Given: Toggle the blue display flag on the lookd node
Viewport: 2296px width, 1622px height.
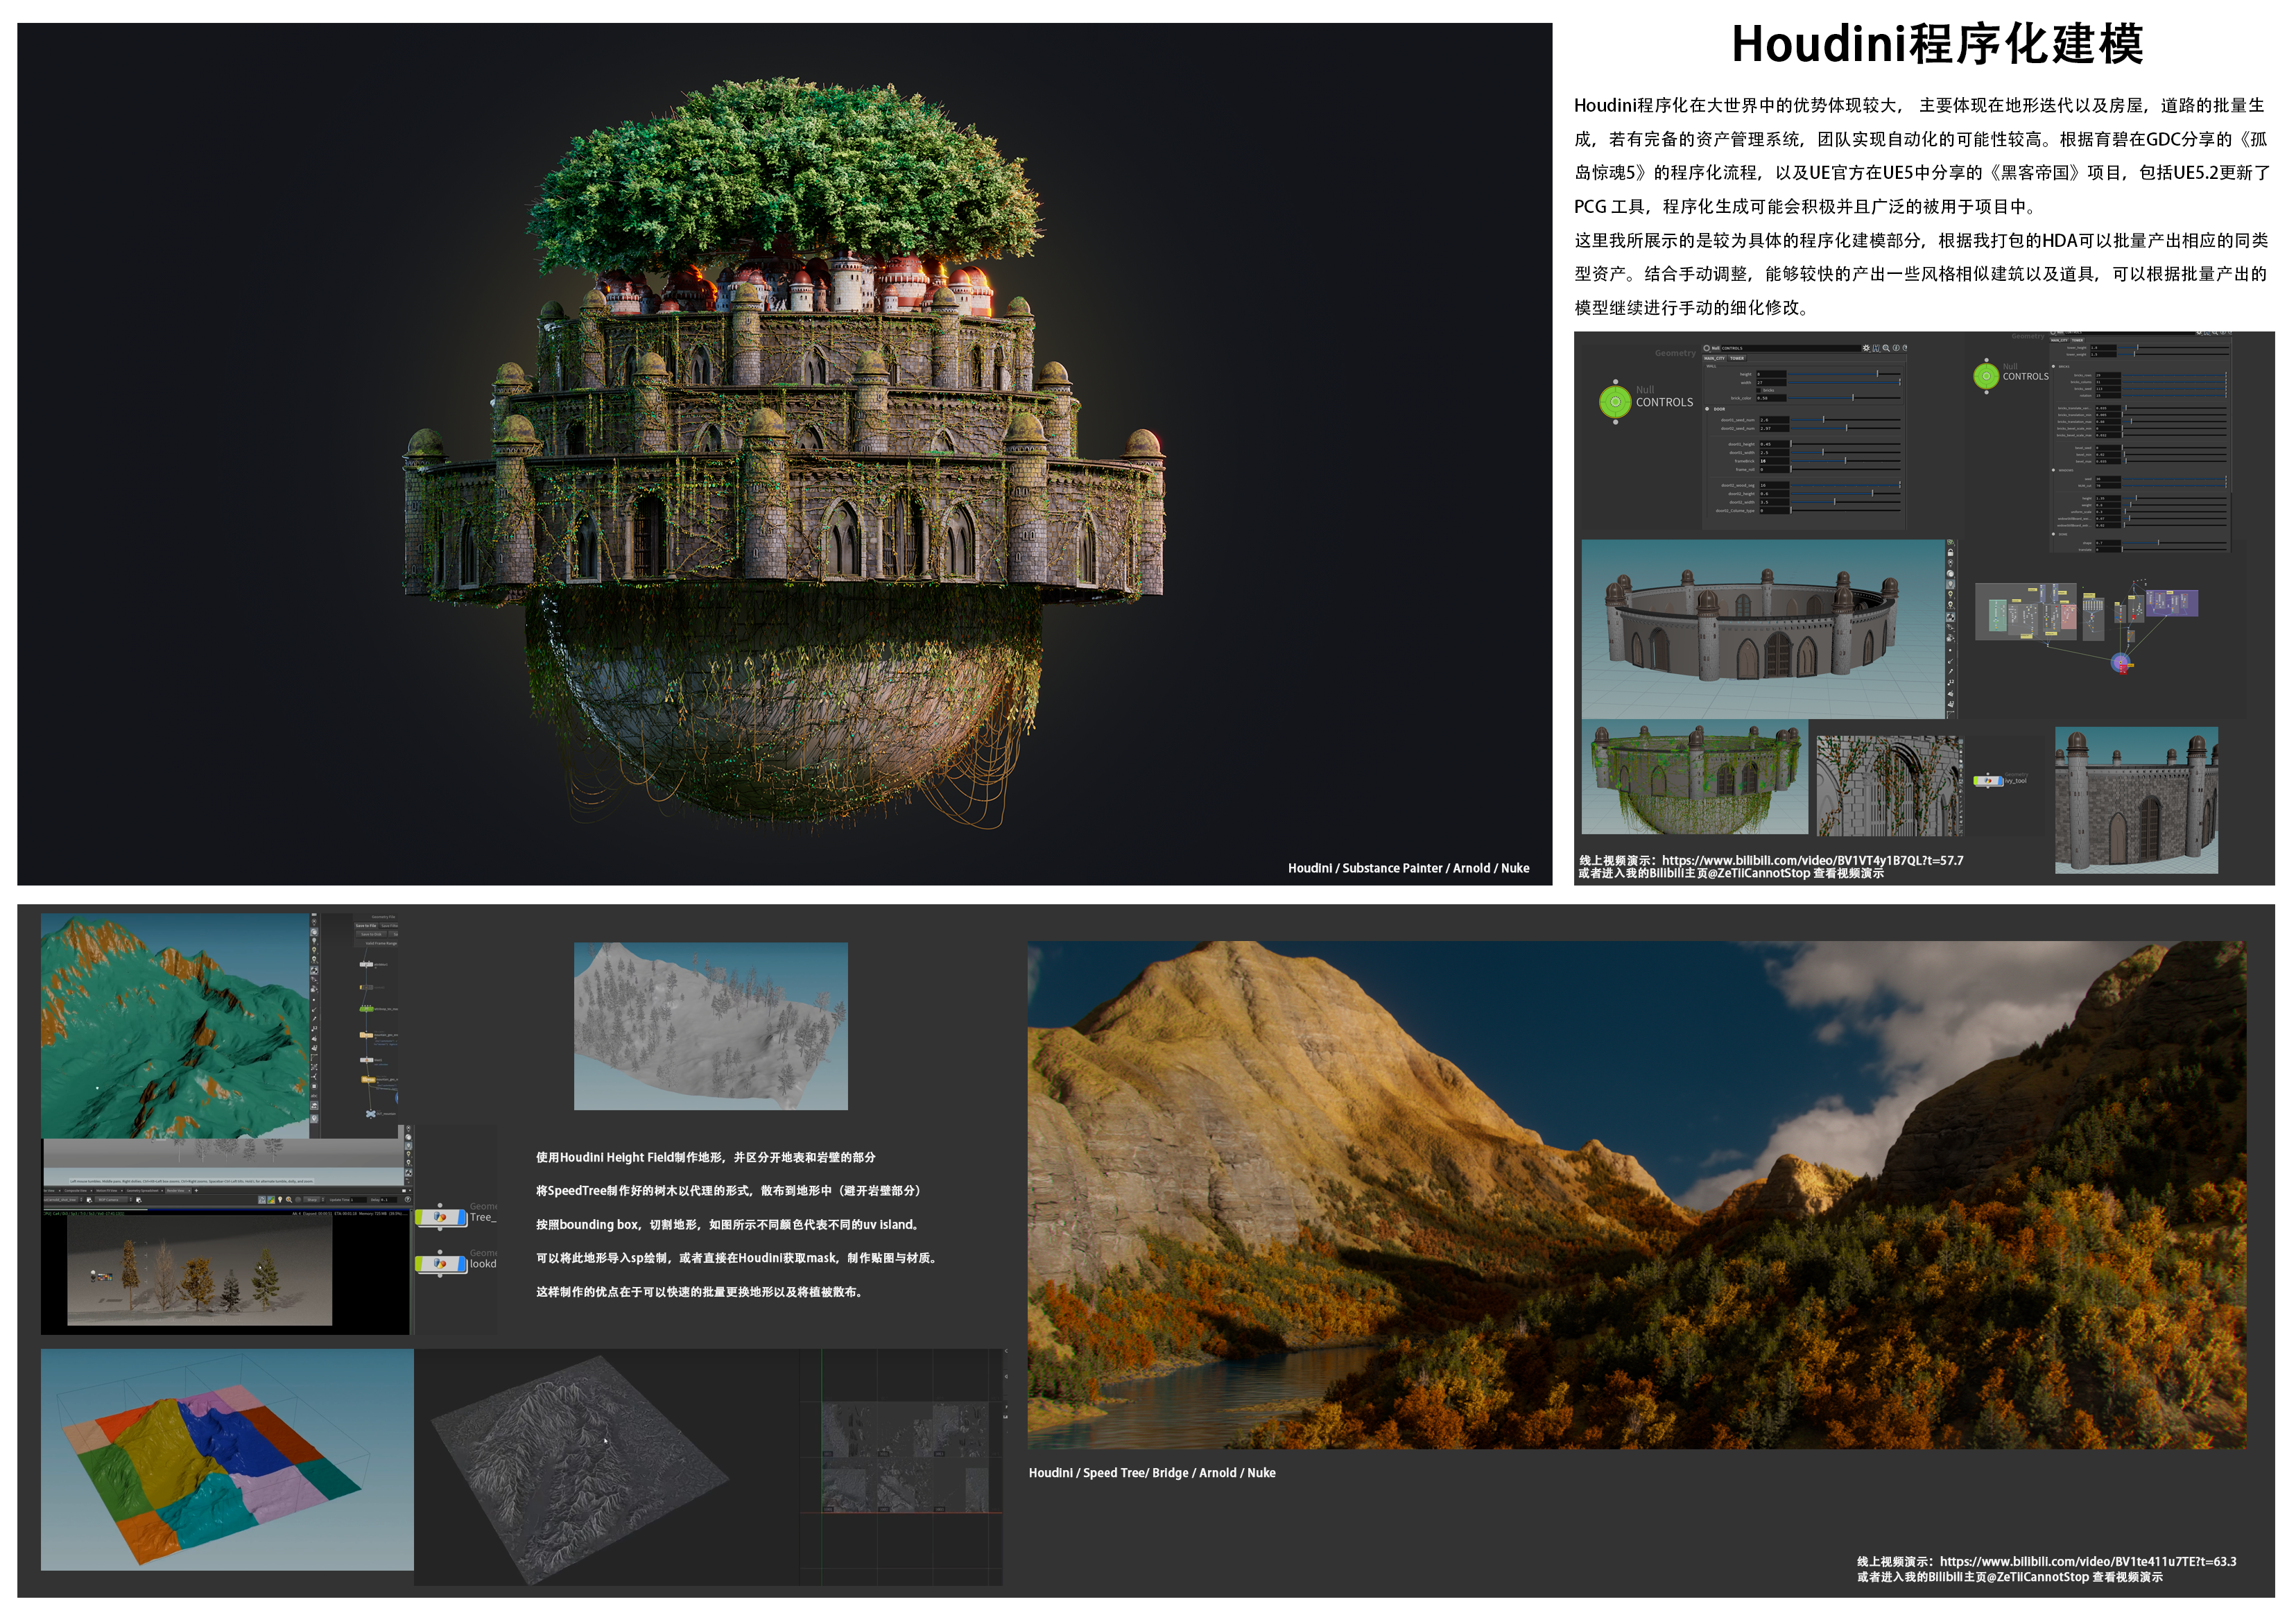Looking at the screenshot, I should tap(462, 1264).
